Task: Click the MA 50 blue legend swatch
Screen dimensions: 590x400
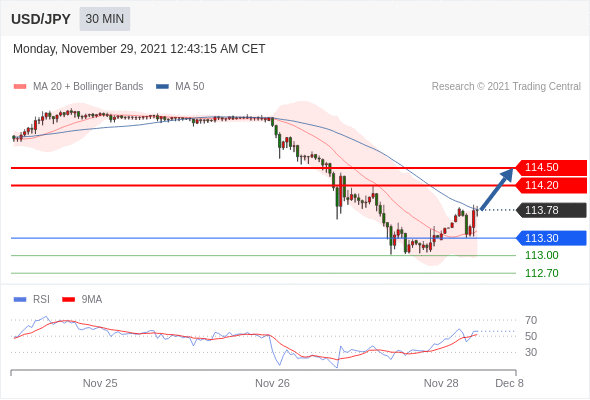Action: [162, 87]
